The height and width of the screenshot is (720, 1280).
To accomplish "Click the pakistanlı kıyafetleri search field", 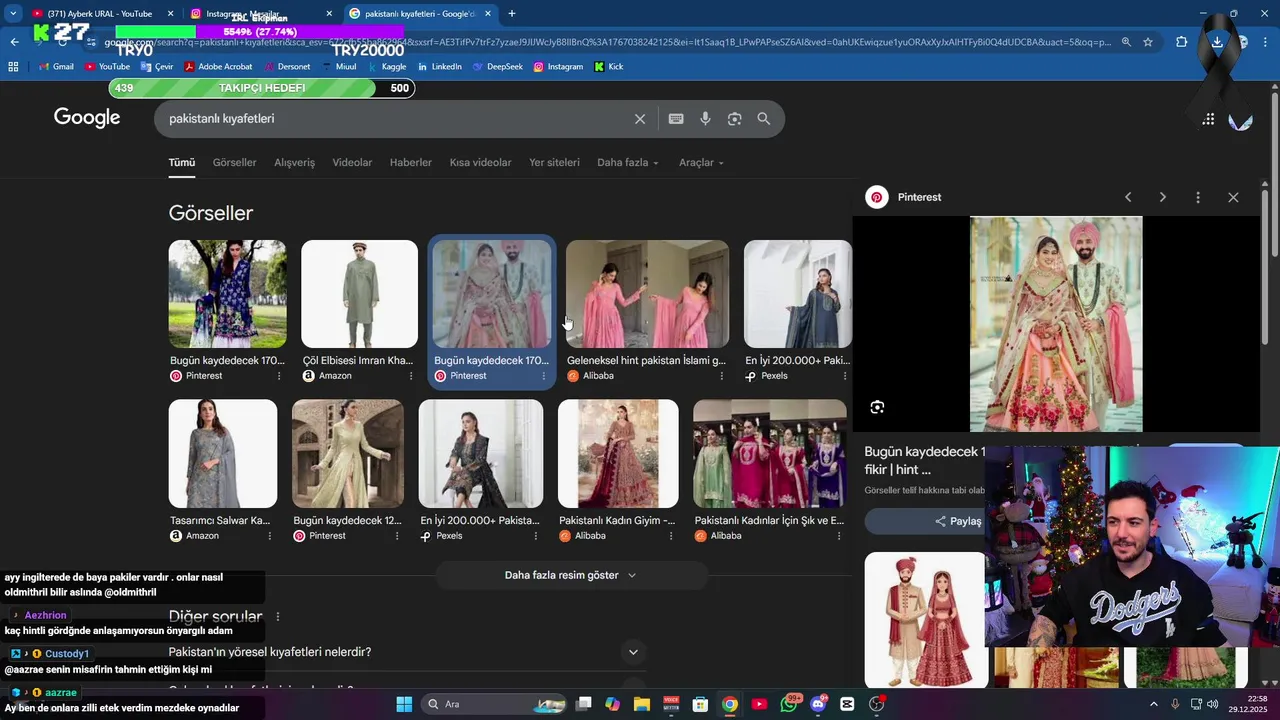I will click(x=397, y=119).
